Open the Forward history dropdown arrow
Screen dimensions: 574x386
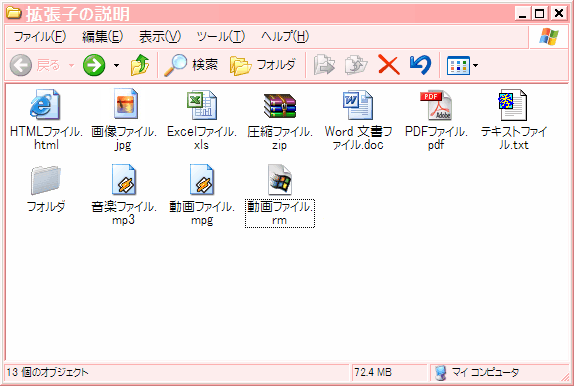(116, 66)
